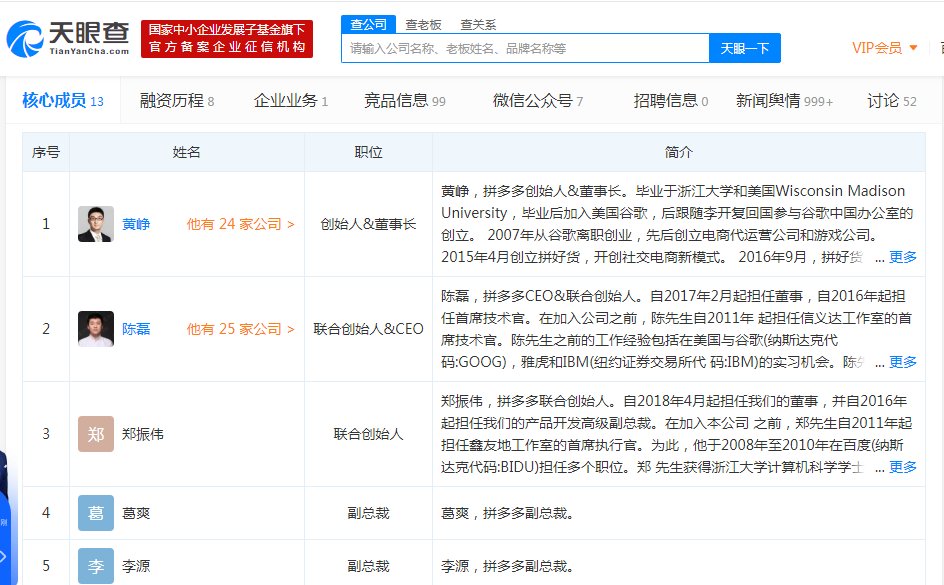Expand the VIP会员 dropdown menu

point(884,48)
